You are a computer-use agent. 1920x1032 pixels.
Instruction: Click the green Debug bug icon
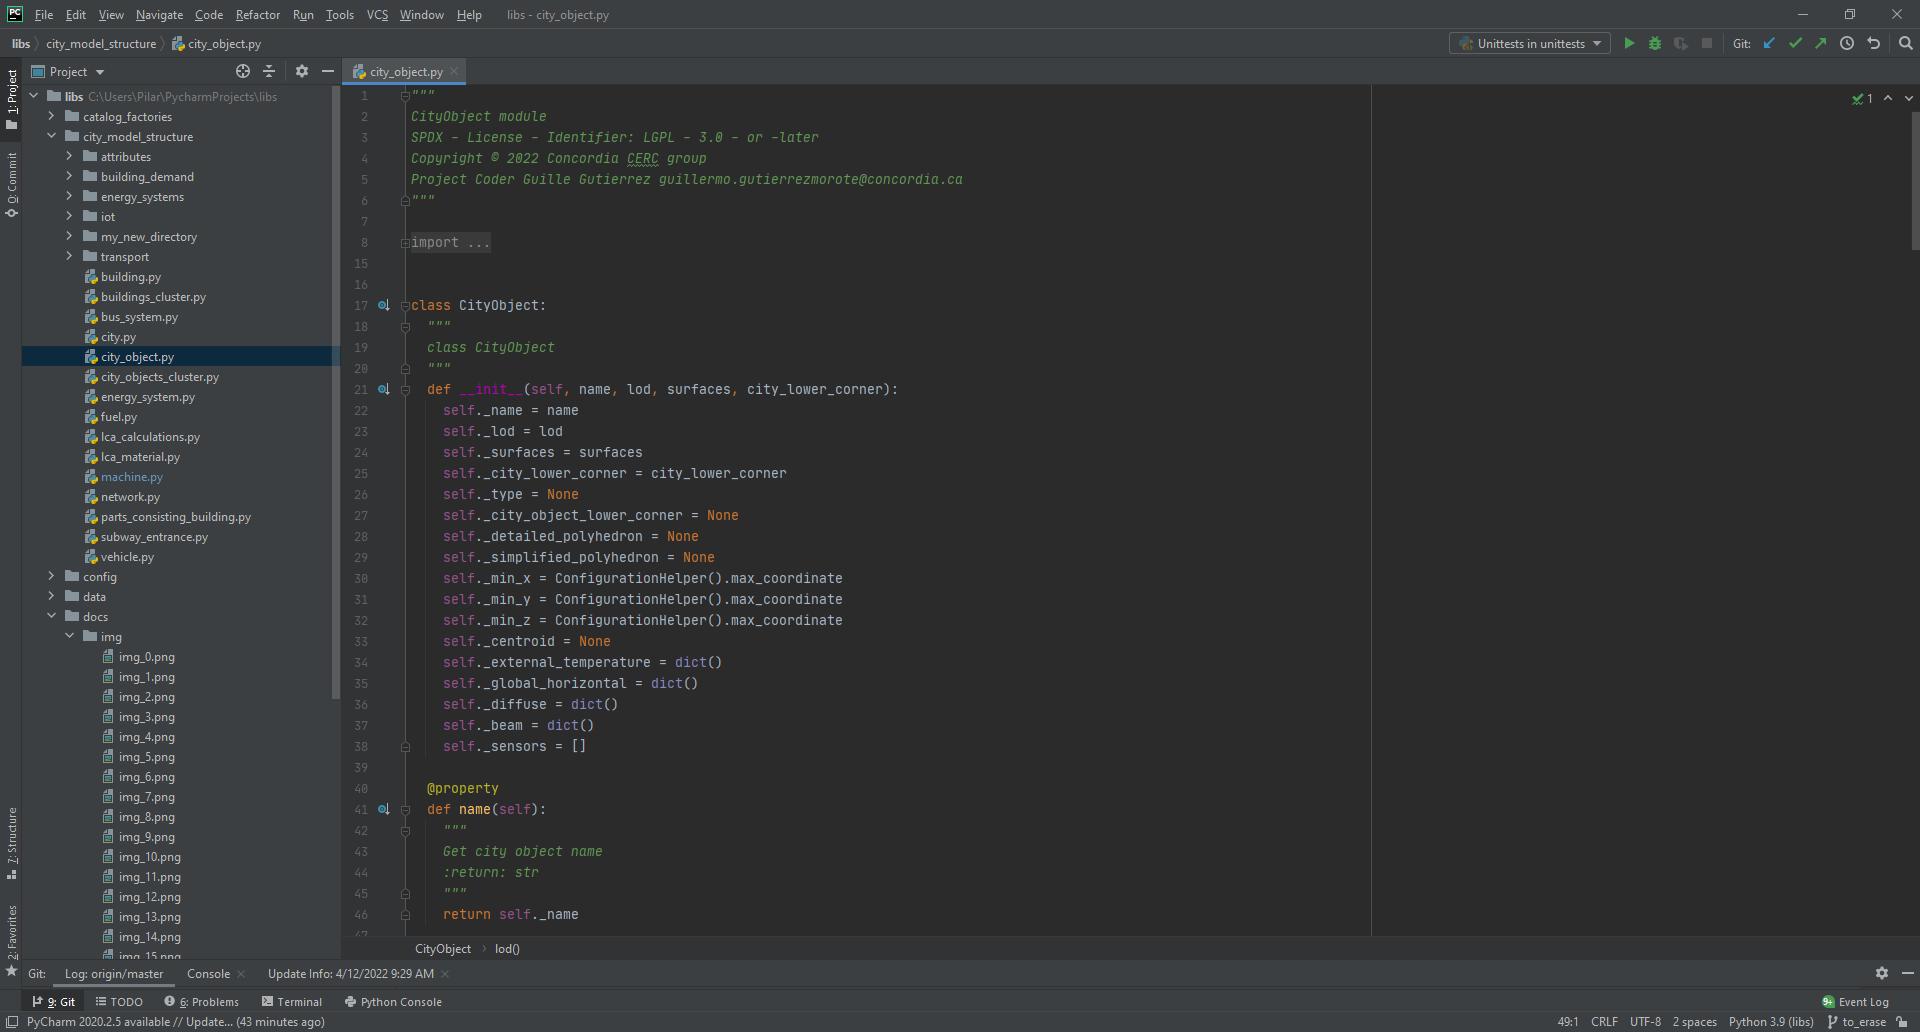[x=1655, y=43]
